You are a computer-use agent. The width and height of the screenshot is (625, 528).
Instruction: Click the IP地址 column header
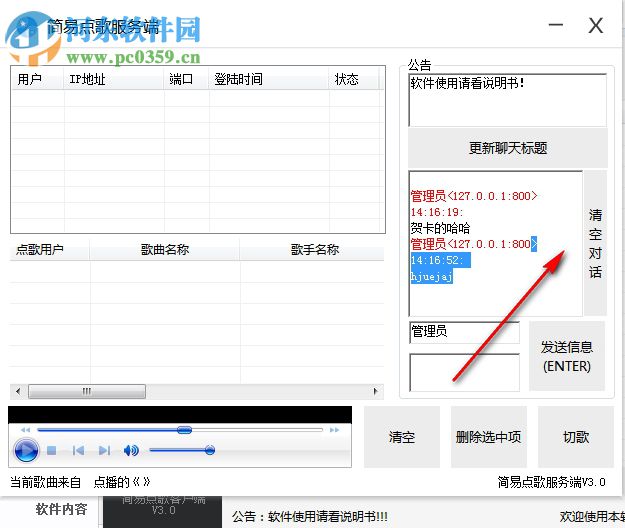pyautogui.click(x=114, y=79)
